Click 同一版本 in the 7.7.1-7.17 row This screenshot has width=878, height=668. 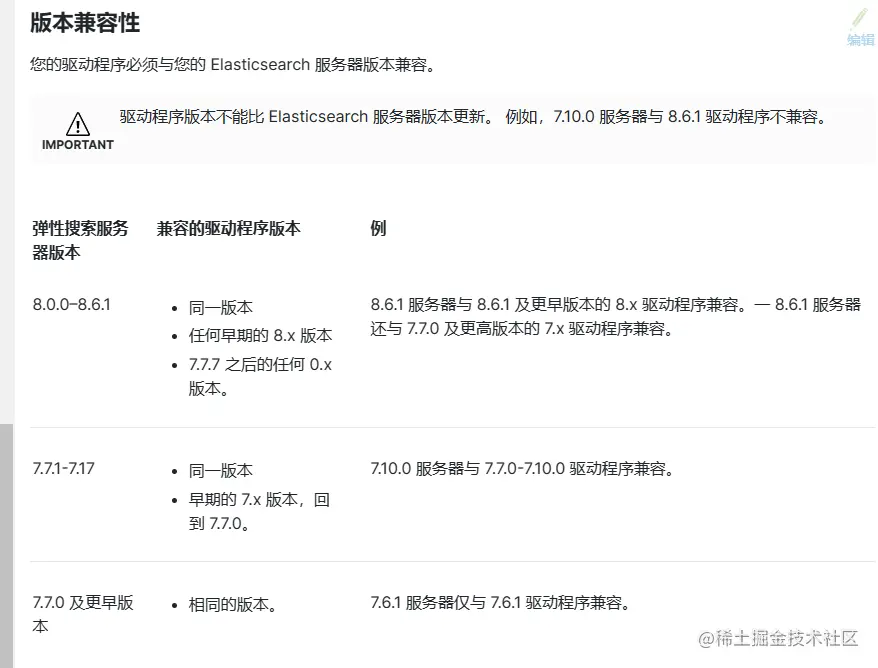point(221,470)
